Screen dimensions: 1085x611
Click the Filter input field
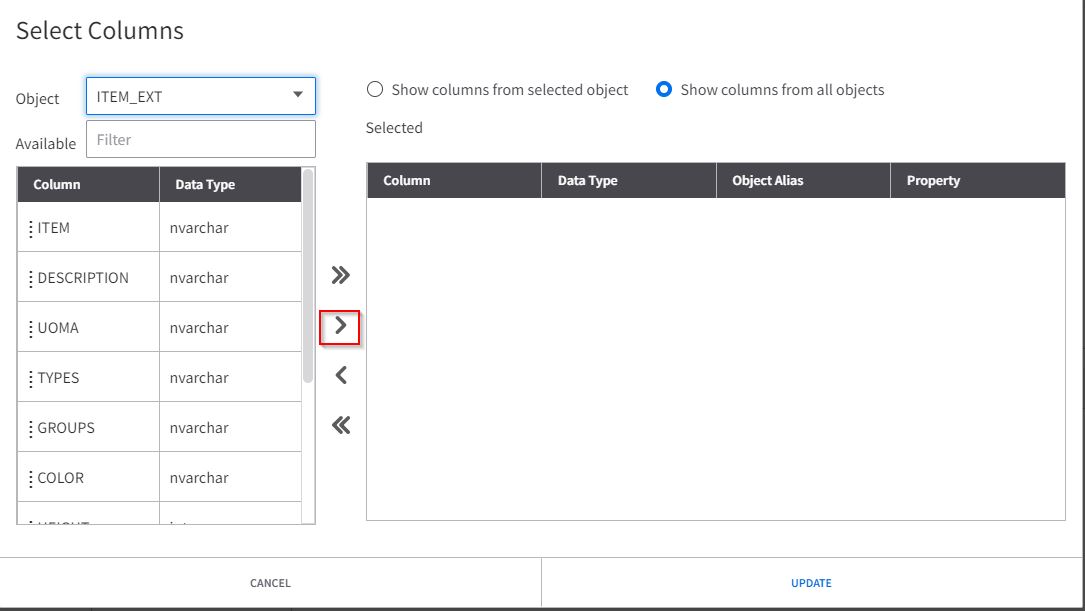200,140
